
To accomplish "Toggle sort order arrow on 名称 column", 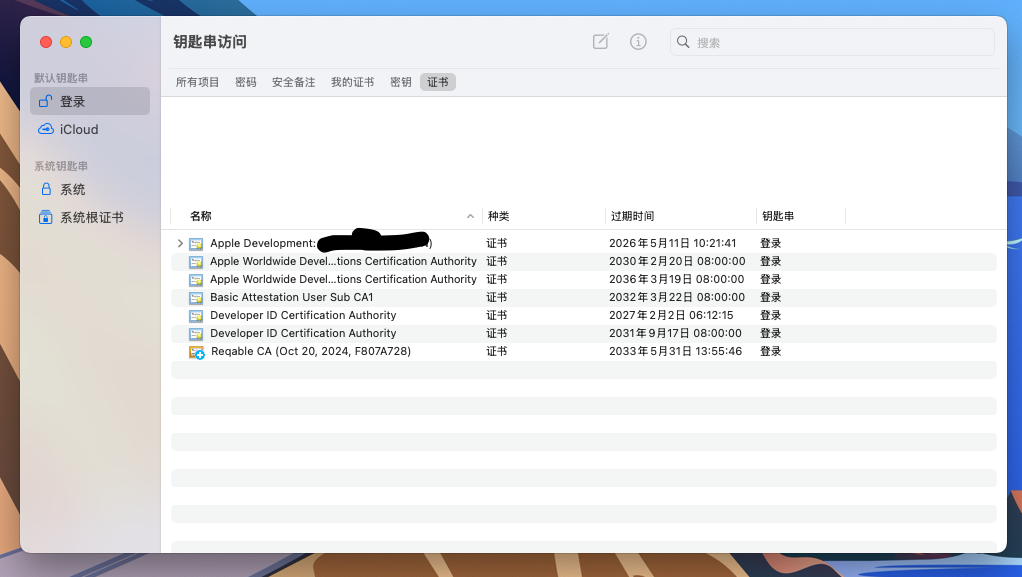I will (x=470, y=216).
